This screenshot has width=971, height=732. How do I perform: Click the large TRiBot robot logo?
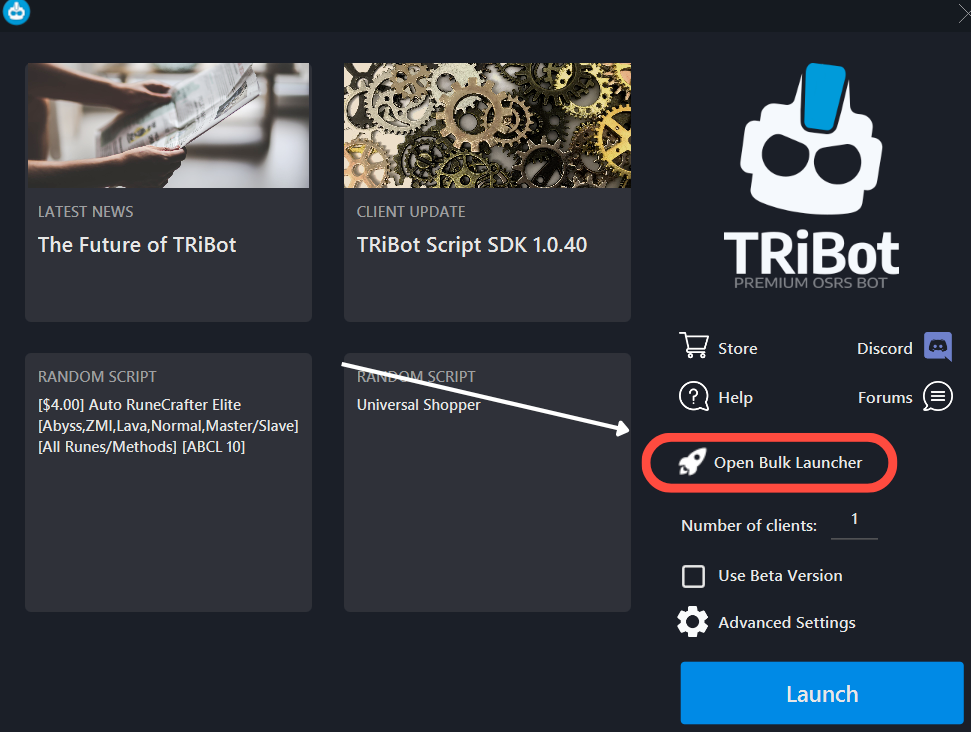click(811, 173)
